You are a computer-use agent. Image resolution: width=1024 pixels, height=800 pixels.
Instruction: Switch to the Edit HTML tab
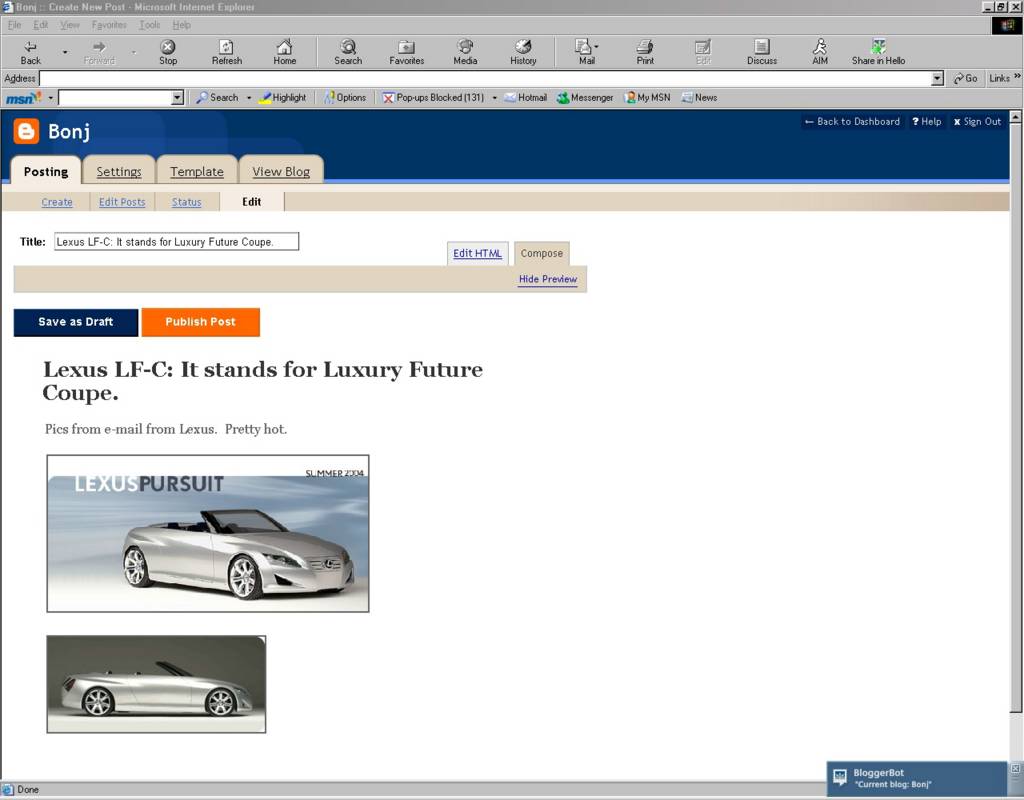point(477,253)
